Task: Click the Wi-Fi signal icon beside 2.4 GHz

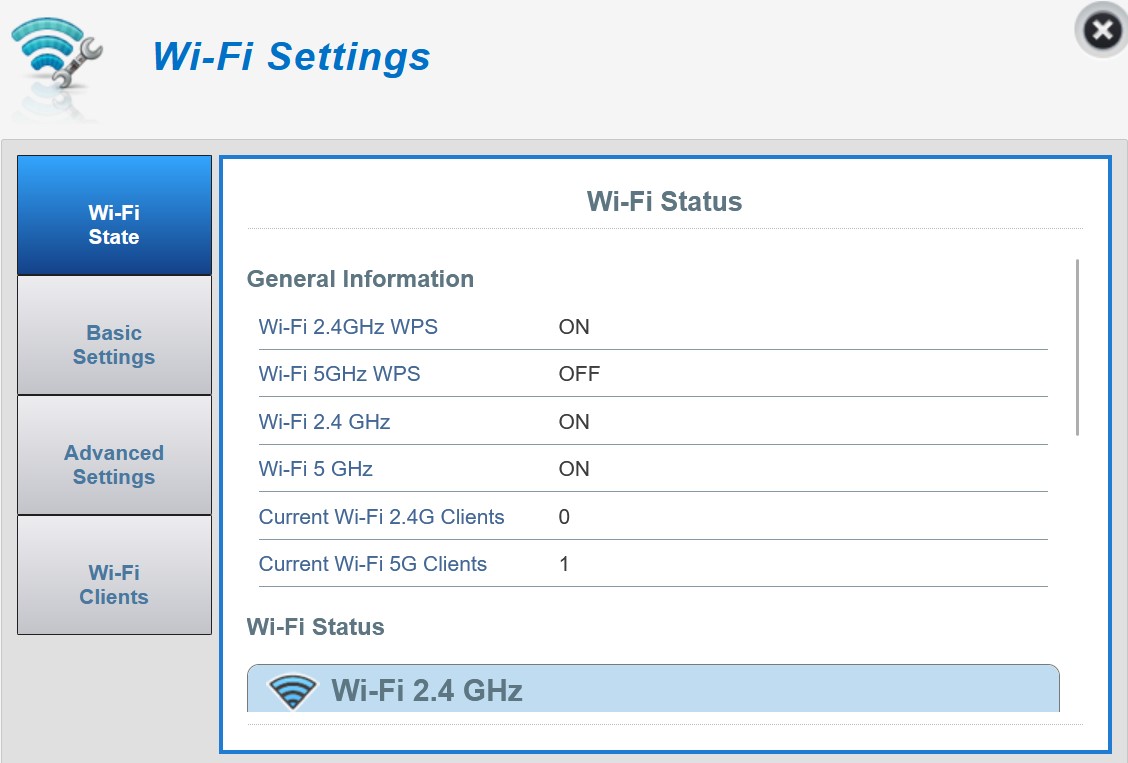Action: tap(292, 690)
